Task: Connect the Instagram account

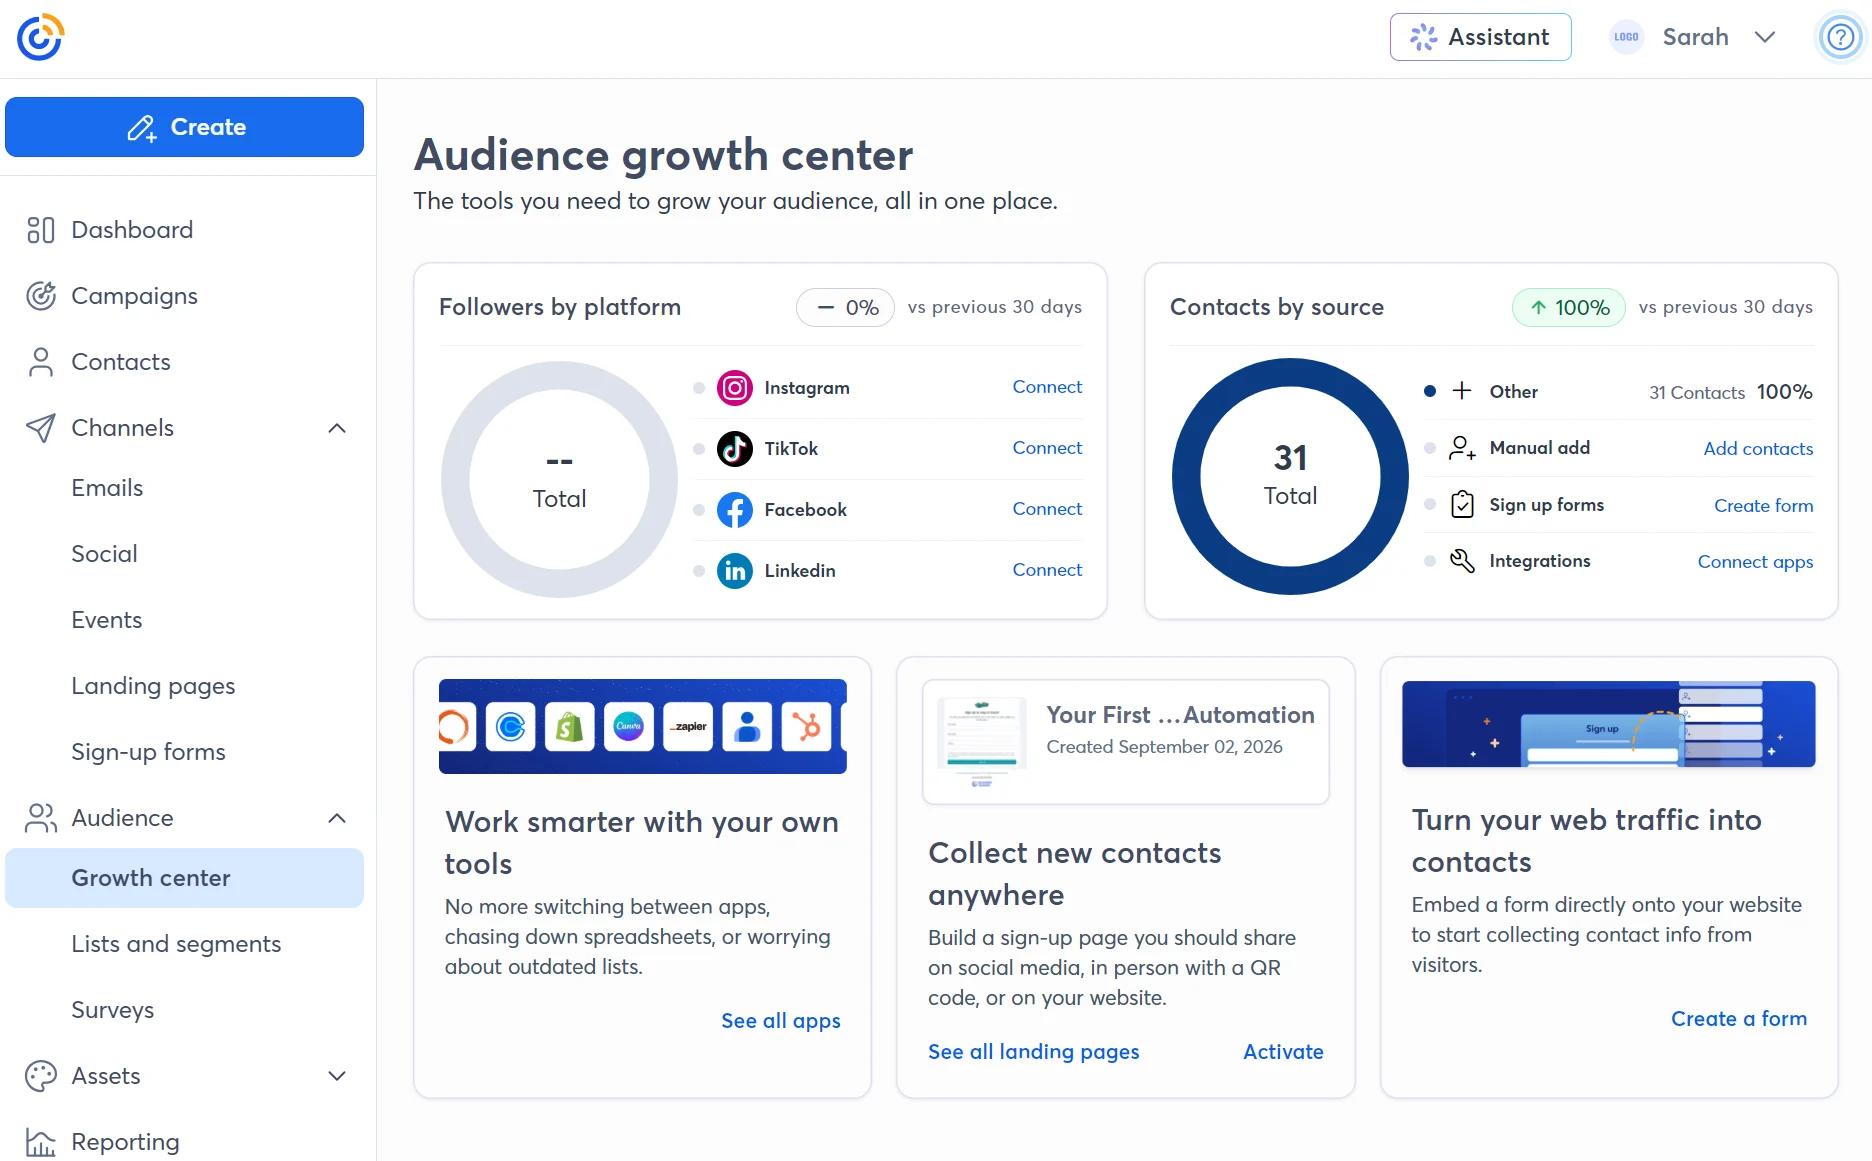Action: pyautogui.click(x=1047, y=387)
